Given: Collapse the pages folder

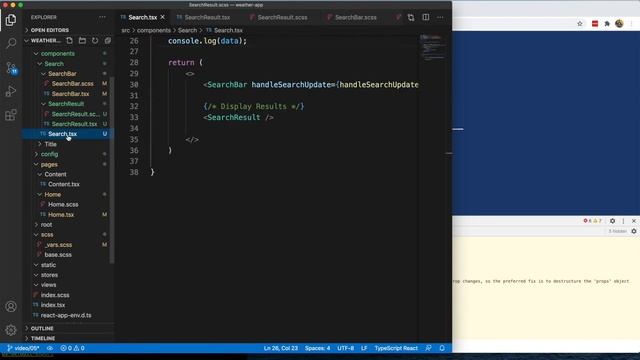Looking at the screenshot, I should (x=49, y=164).
